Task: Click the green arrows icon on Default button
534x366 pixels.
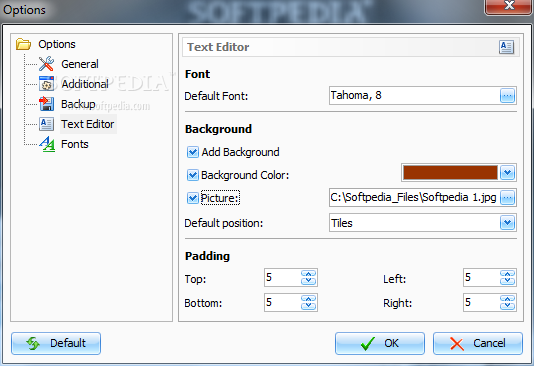Action: [x=33, y=343]
